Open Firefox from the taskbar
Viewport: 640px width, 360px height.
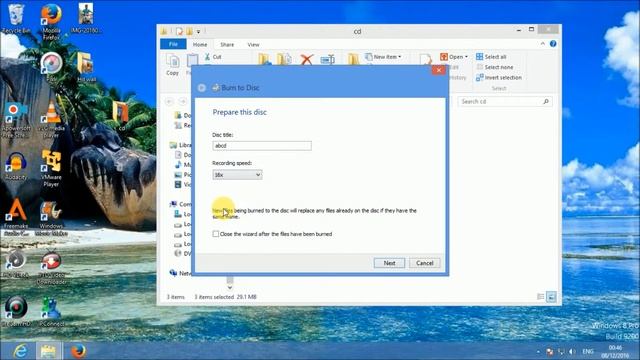78,351
